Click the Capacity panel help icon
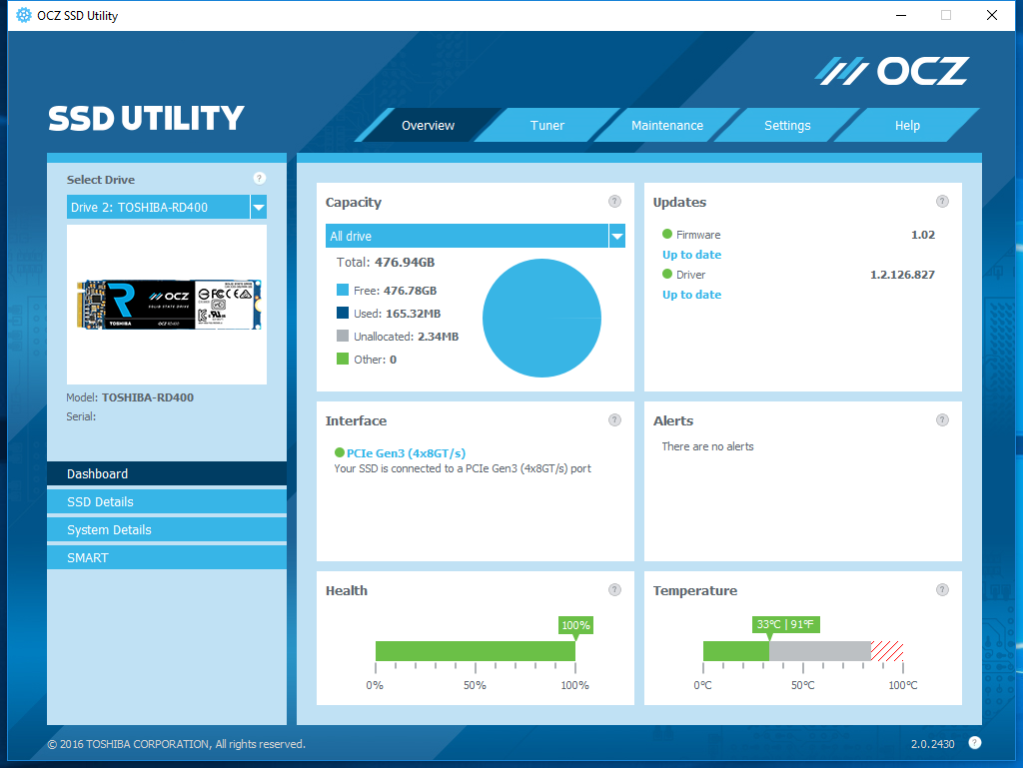The width and height of the screenshot is (1023, 768). (x=614, y=202)
